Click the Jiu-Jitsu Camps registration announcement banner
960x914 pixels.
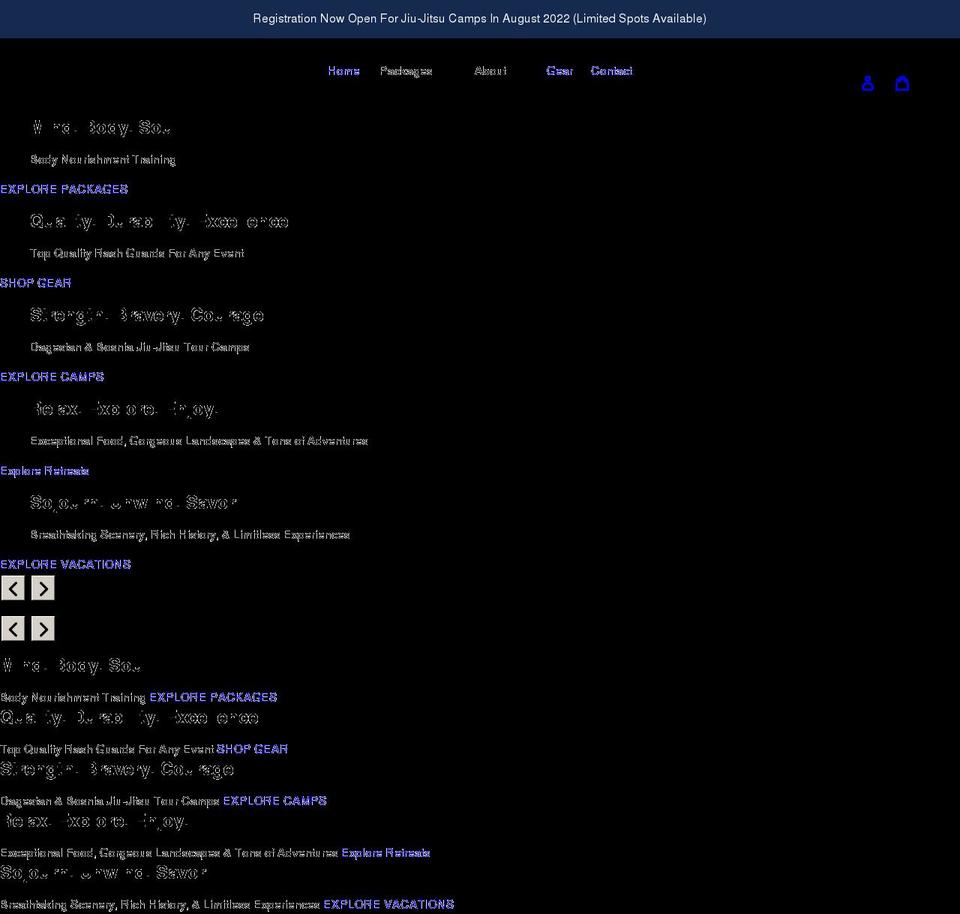point(480,19)
